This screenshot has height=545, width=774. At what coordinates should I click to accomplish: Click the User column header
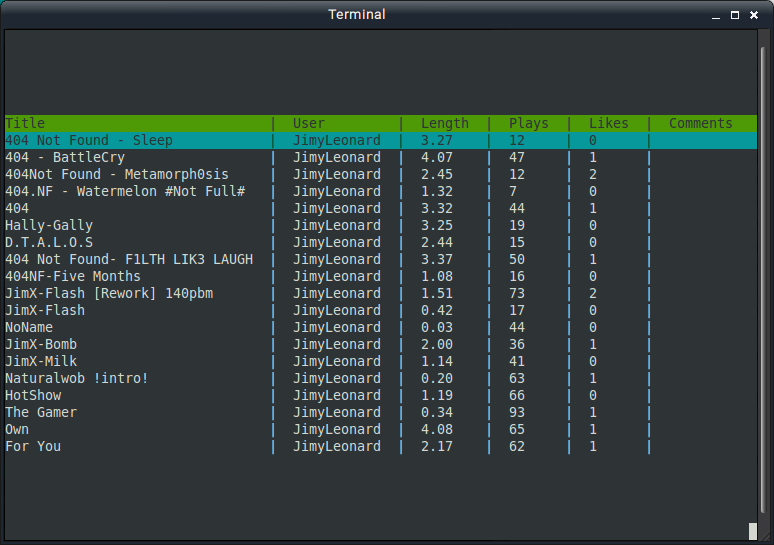[309, 123]
